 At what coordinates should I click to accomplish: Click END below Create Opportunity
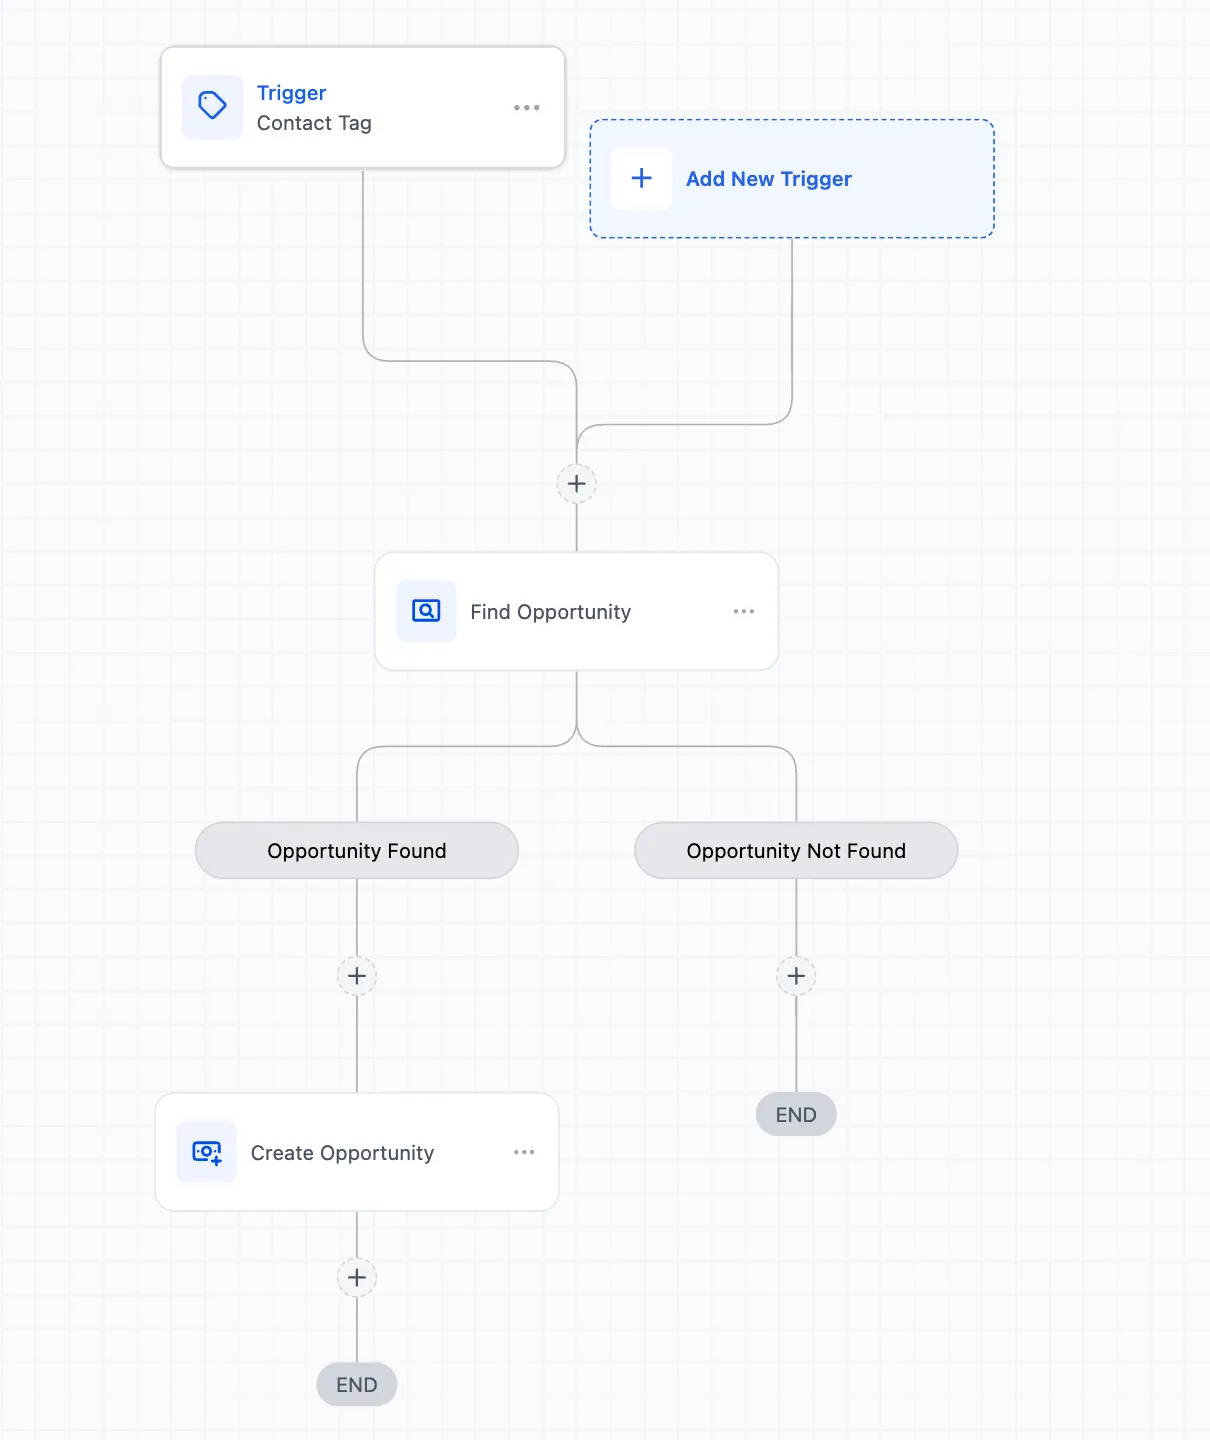[x=357, y=1385]
